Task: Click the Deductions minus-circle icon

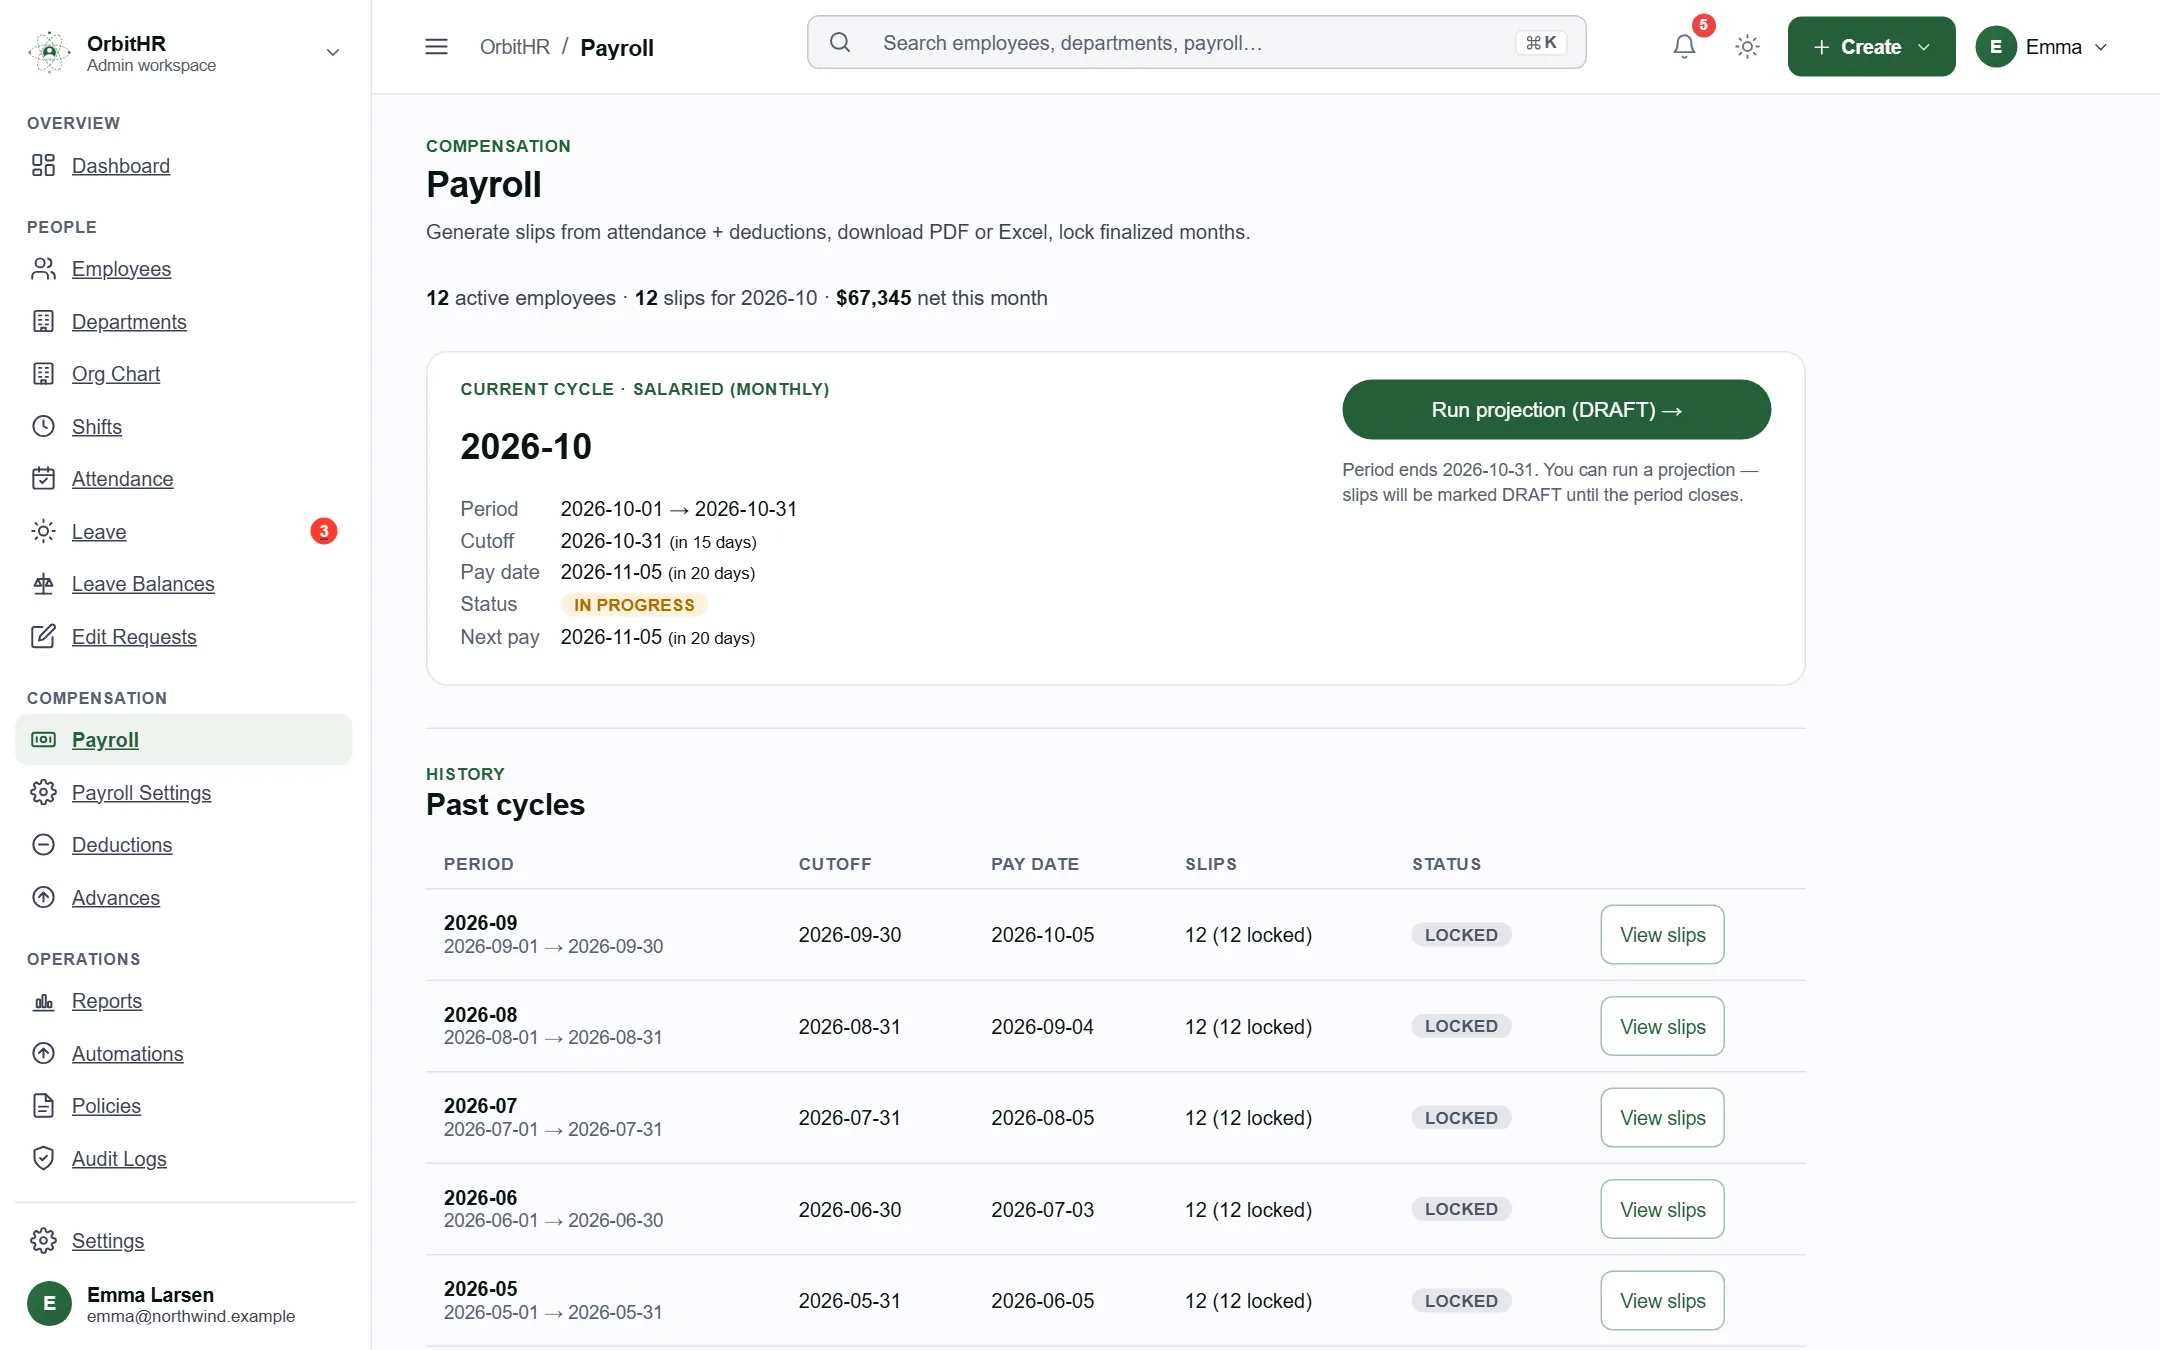Action: point(43,844)
